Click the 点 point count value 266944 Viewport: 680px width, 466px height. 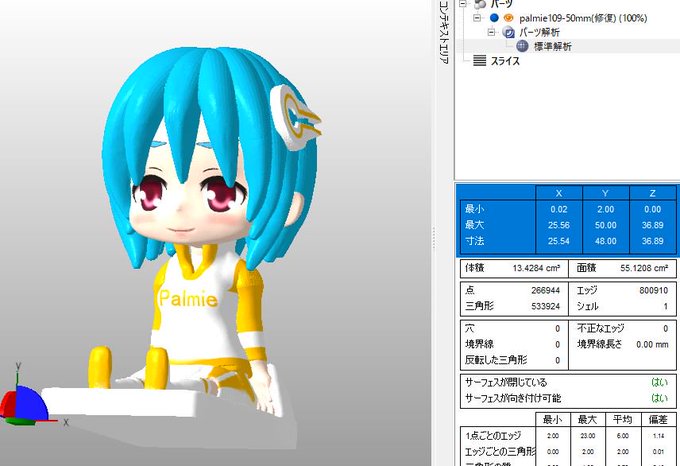point(546,290)
